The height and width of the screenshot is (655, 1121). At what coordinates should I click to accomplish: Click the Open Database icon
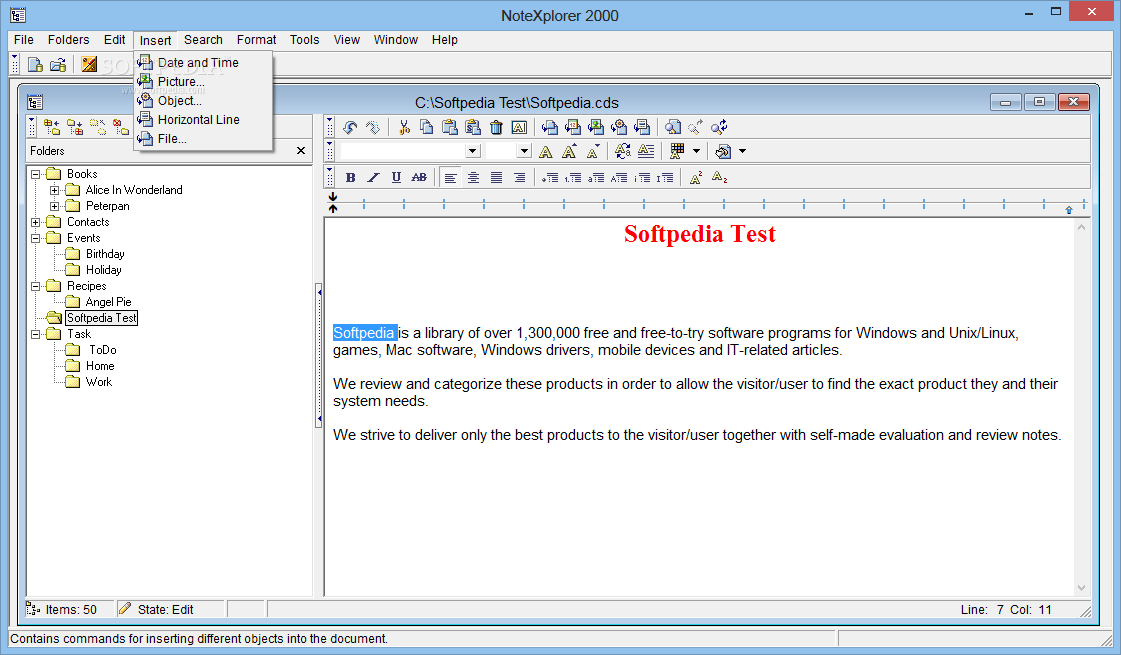(x=58, y=64)
